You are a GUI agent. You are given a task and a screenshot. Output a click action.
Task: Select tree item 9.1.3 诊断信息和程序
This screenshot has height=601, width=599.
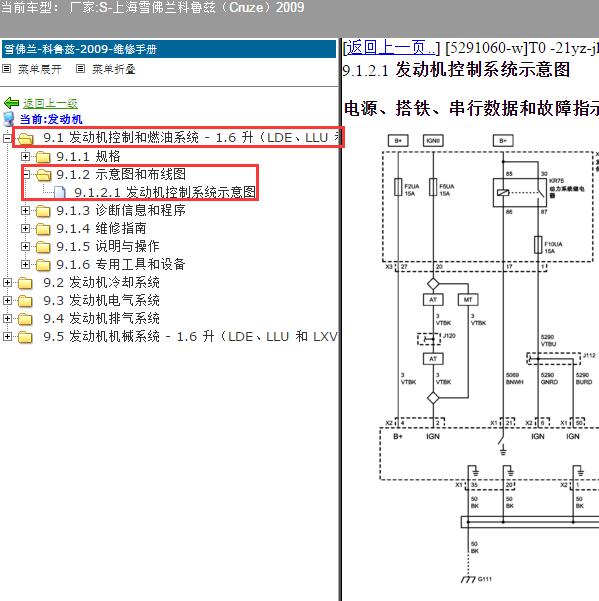pos(121,210)
